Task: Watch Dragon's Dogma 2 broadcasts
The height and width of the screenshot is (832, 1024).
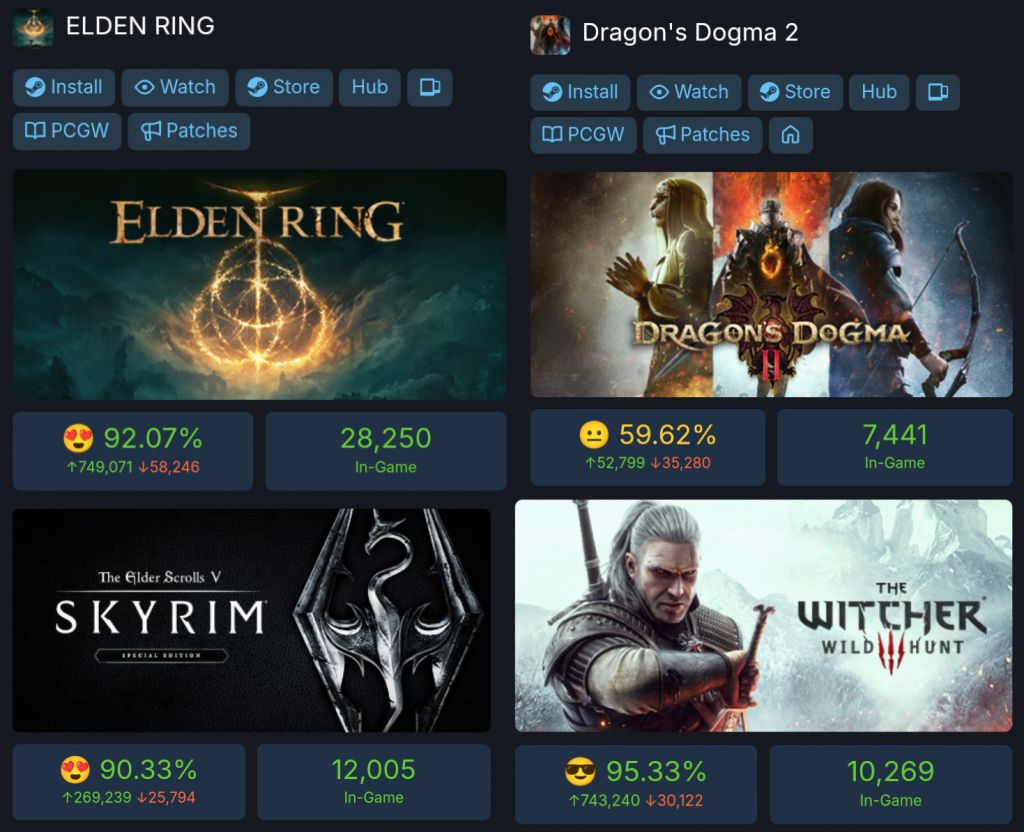Action: (689, 92)
